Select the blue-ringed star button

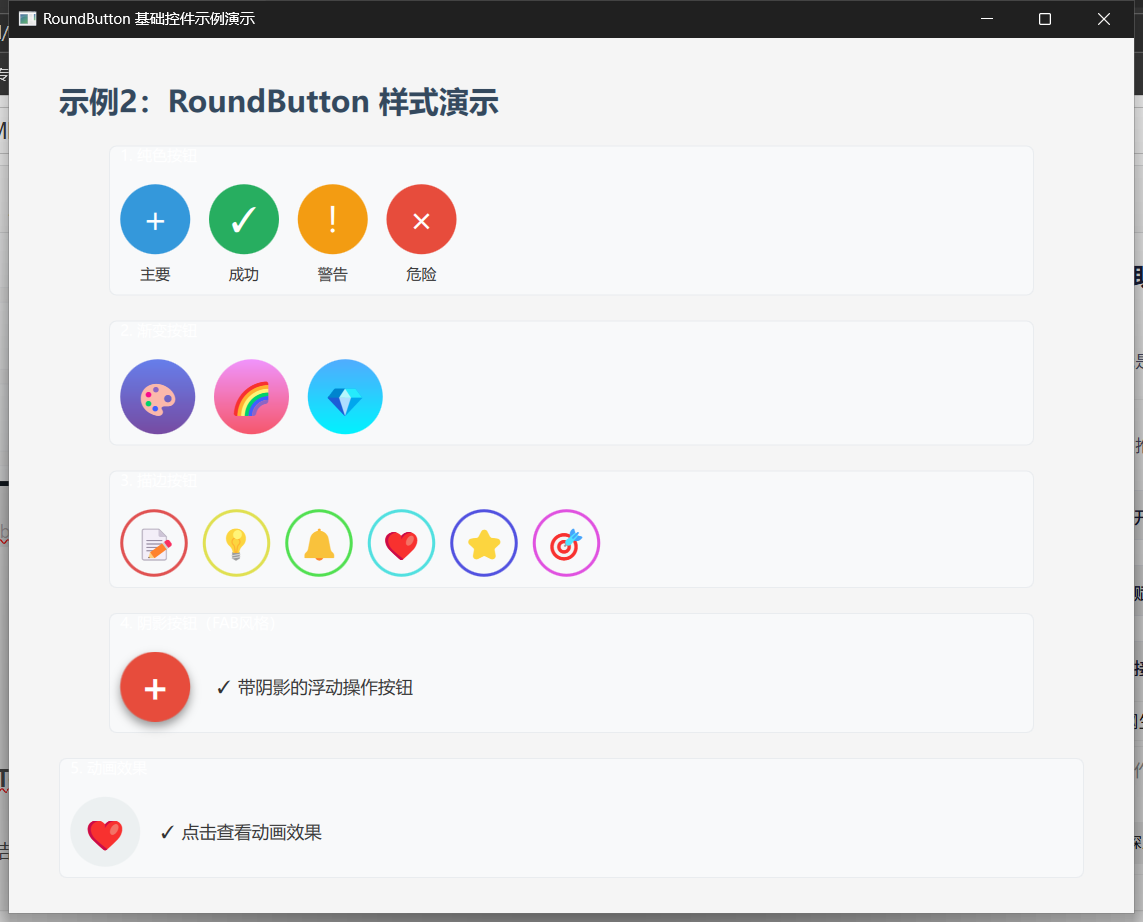(484, 543)
